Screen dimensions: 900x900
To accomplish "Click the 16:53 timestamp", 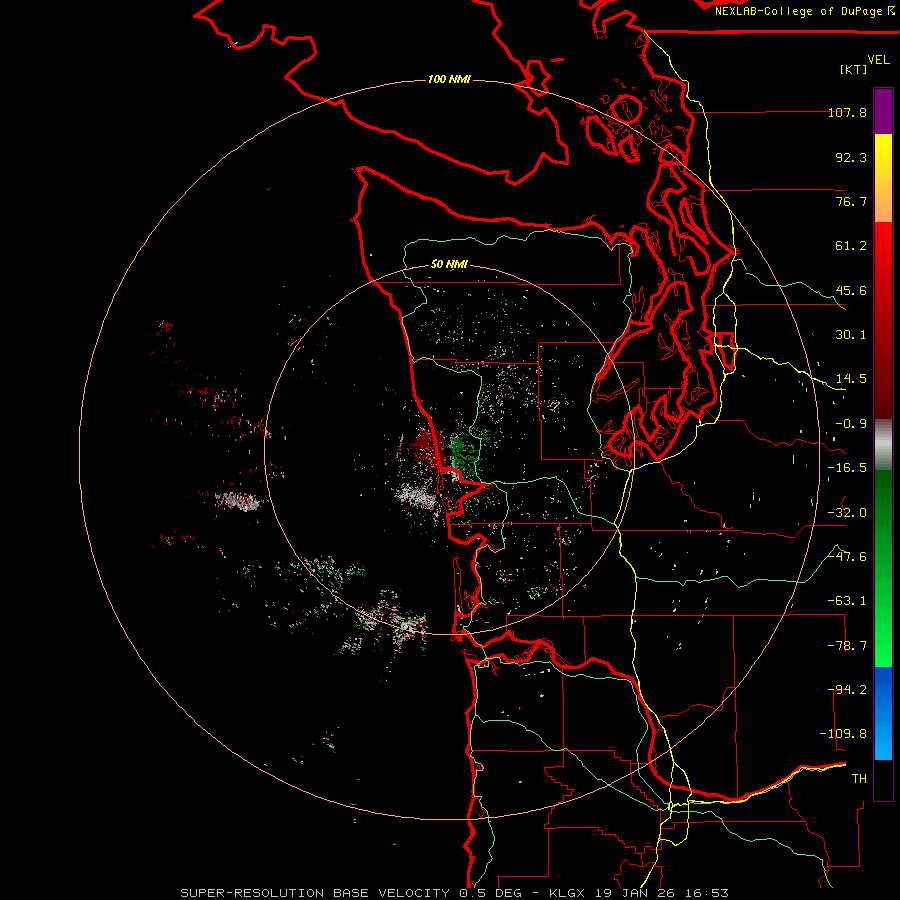I will coord(706,893).
